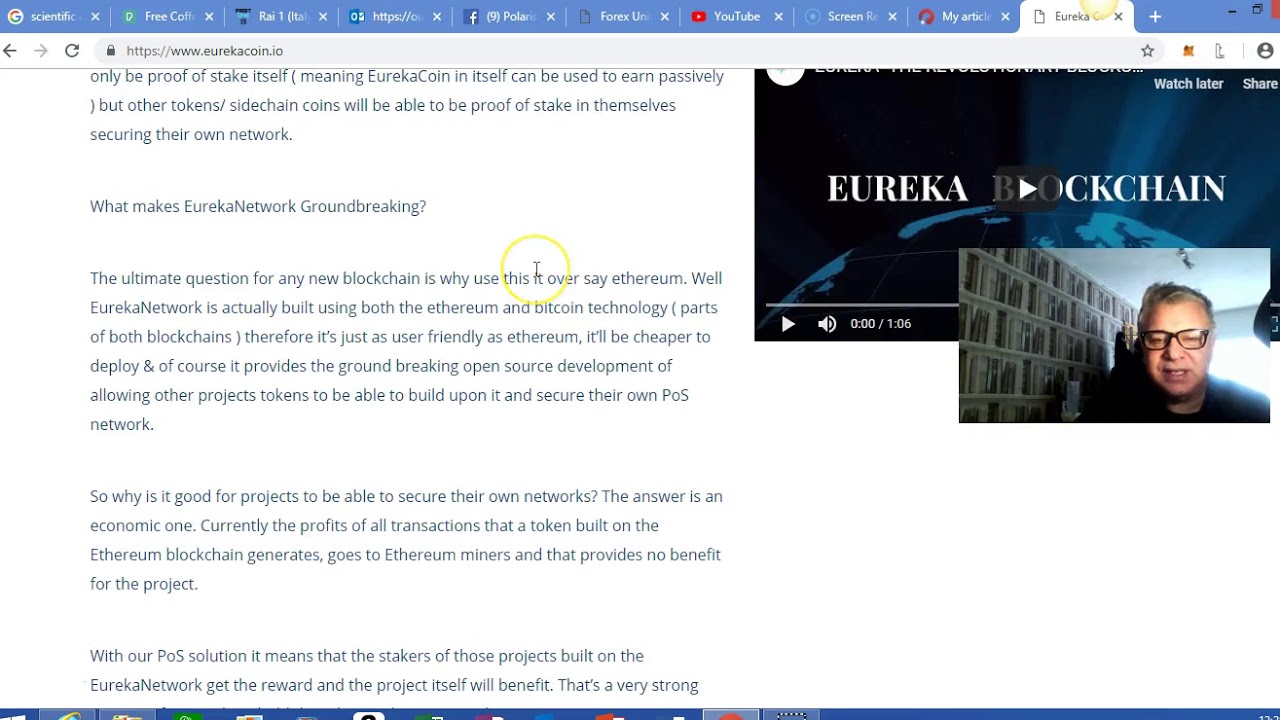Open the extension beside MetaMask
1280x720 pixels.
1220,51
